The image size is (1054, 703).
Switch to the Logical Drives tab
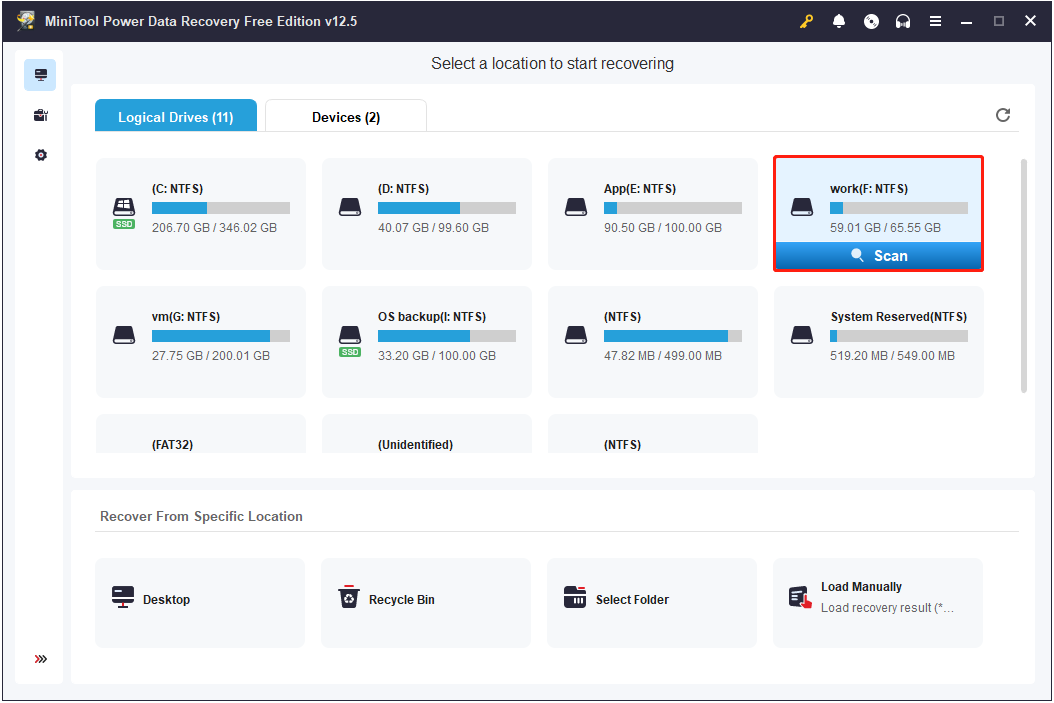tap(176, 115)
